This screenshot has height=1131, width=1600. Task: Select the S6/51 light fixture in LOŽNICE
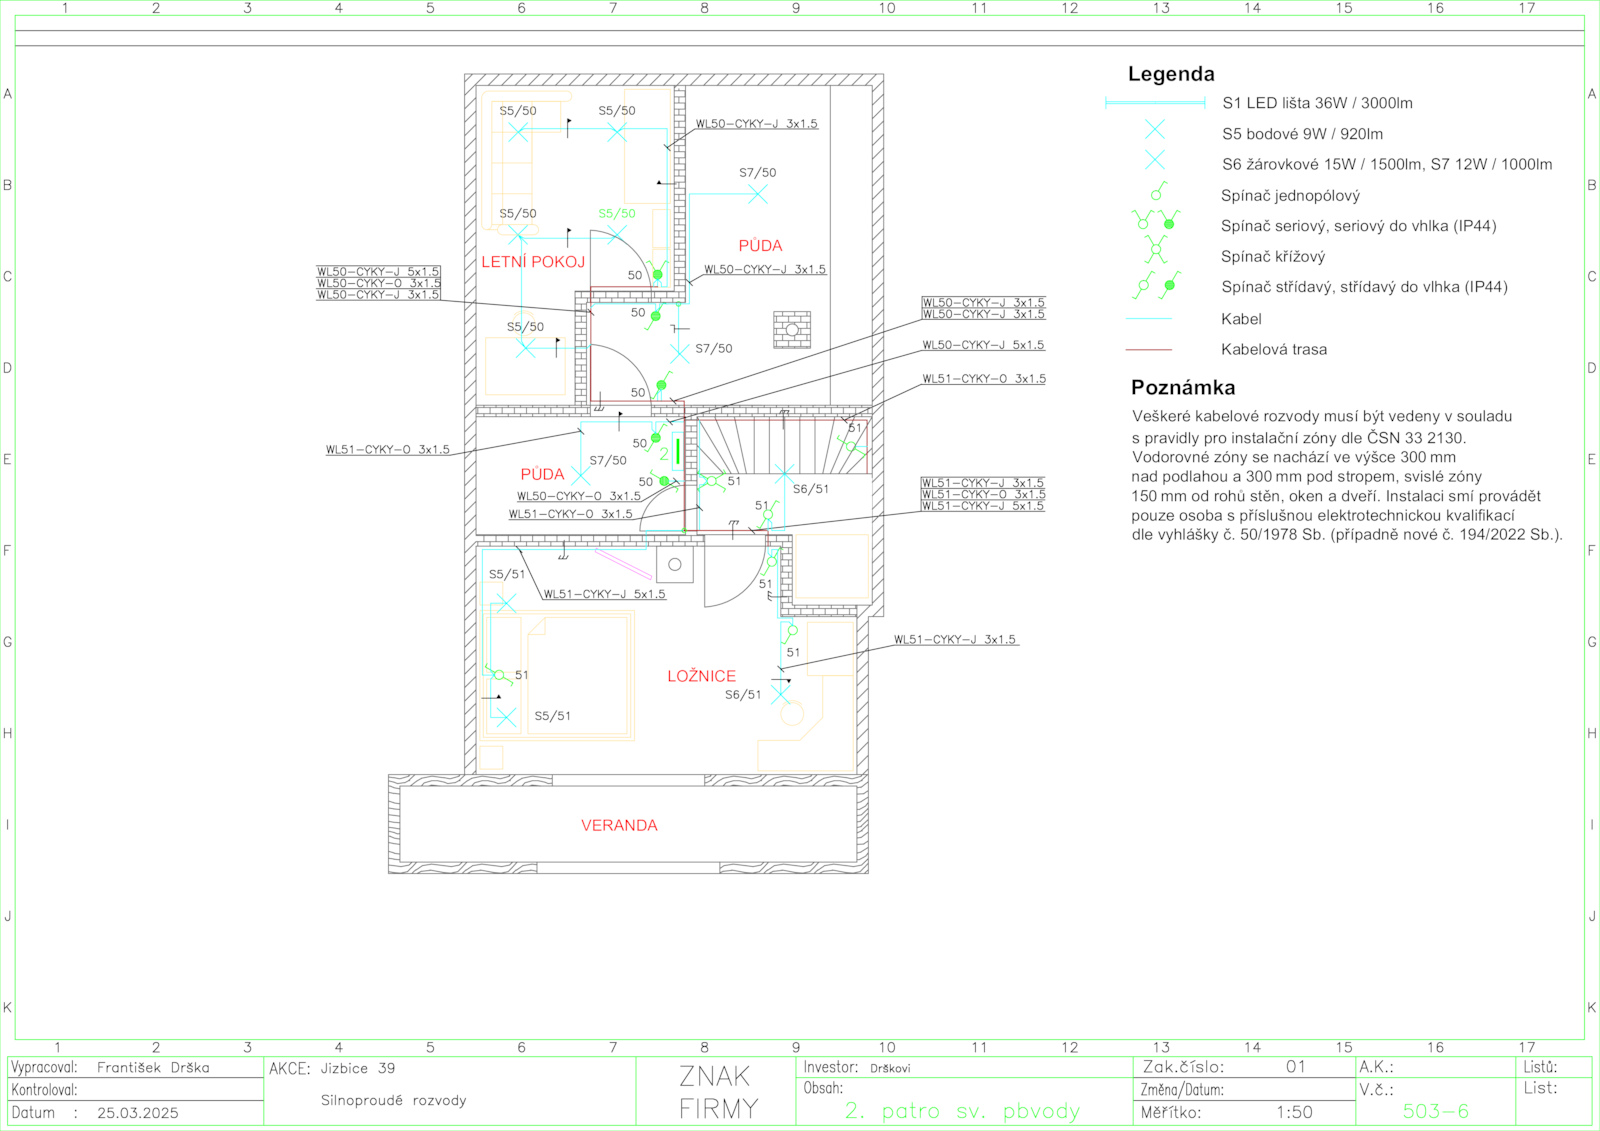click(780, 694)
